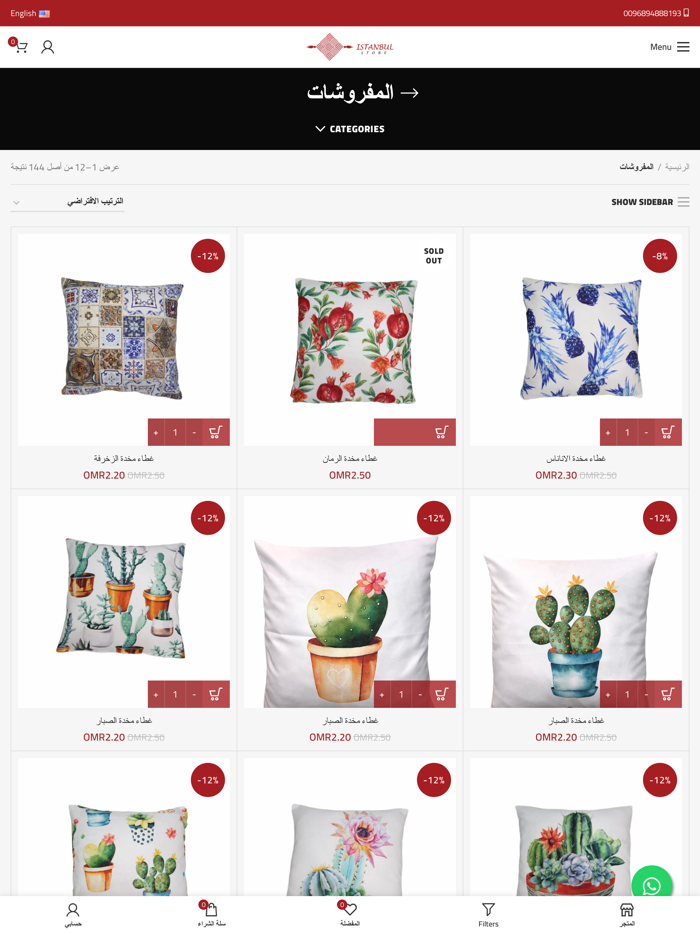Open the shopping bag in bottom bar
The height and width of the screenshot is (934, 700).
[211, 914]
